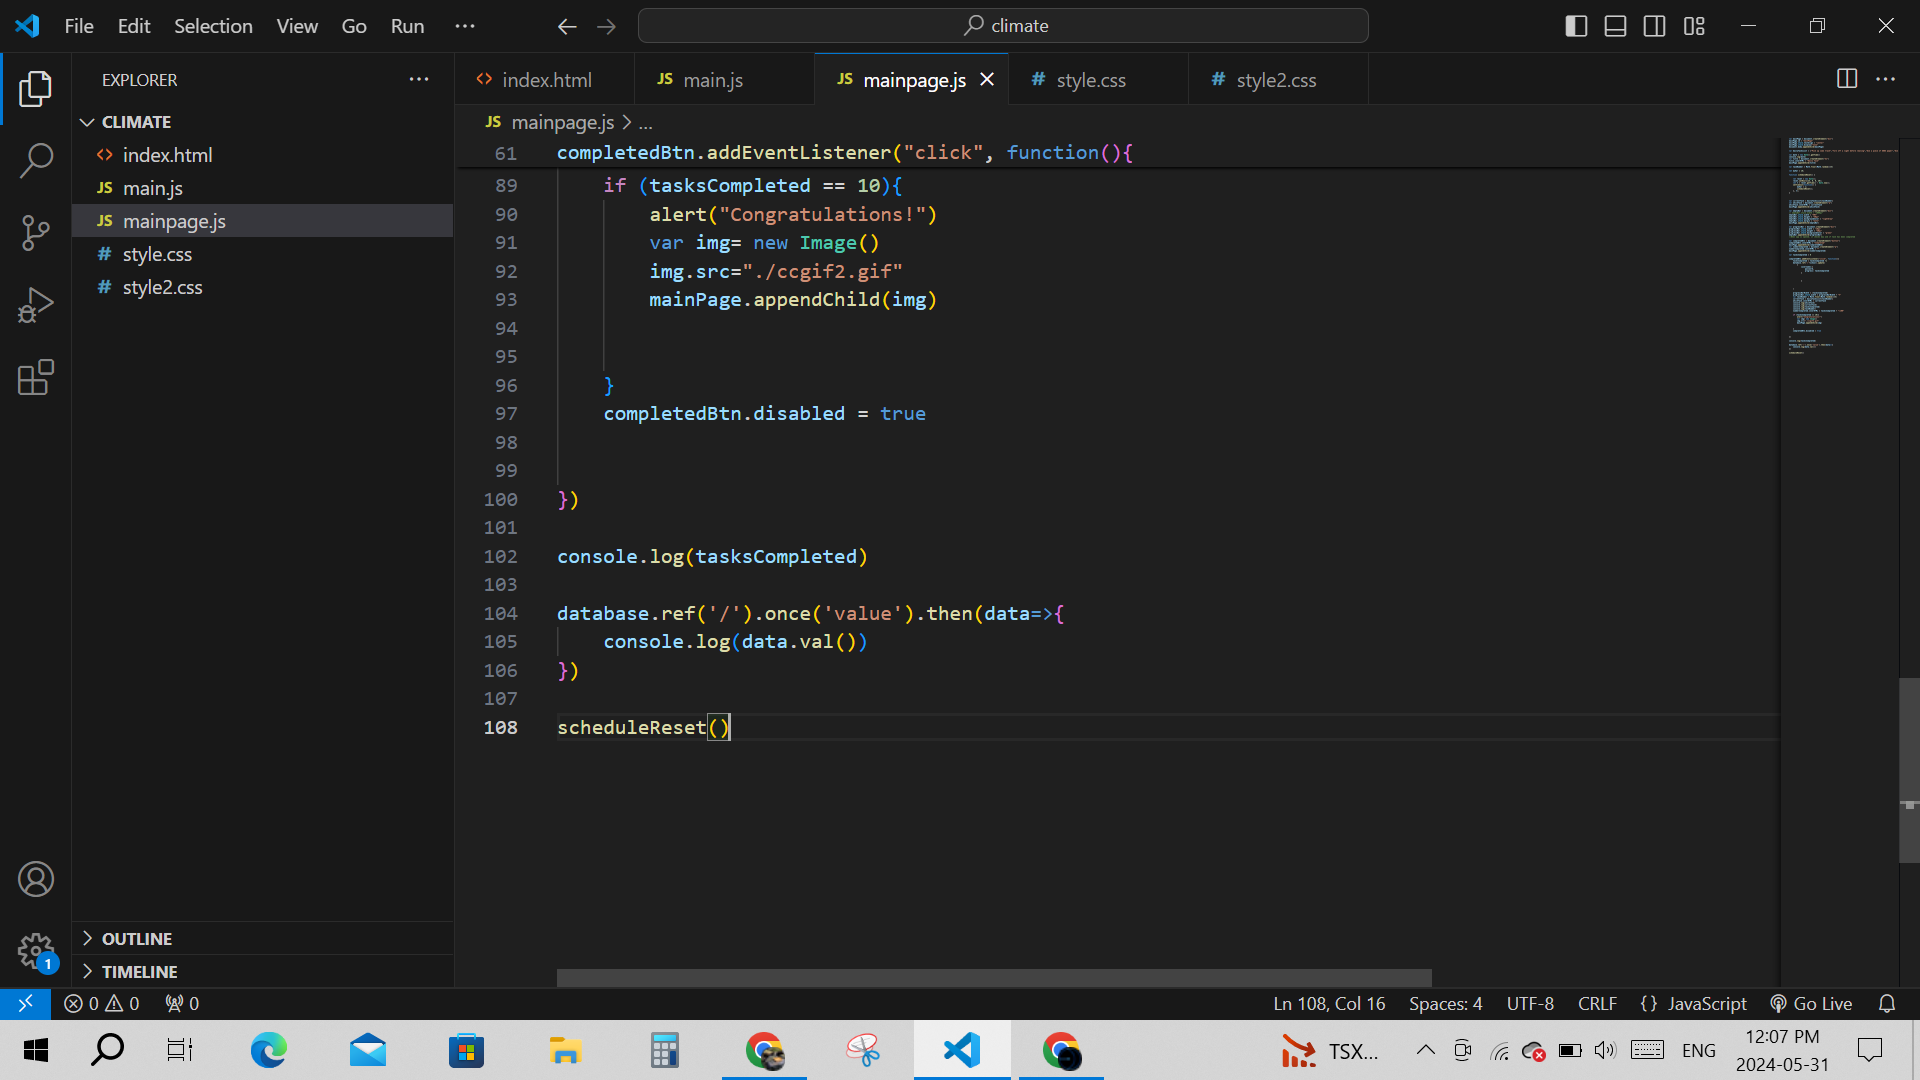
Task: Toggle the bottom panel visibility
Action: click(x=1615, y=26)
